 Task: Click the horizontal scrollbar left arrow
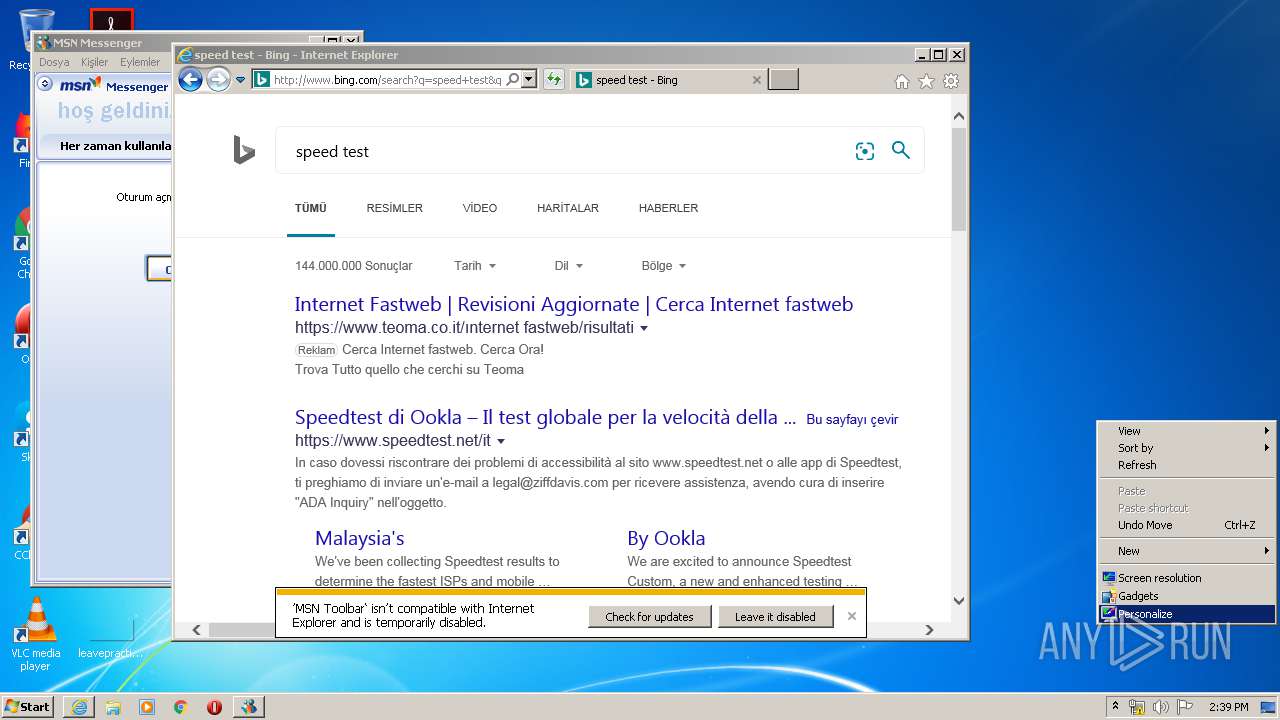click(x=196, y=630)
